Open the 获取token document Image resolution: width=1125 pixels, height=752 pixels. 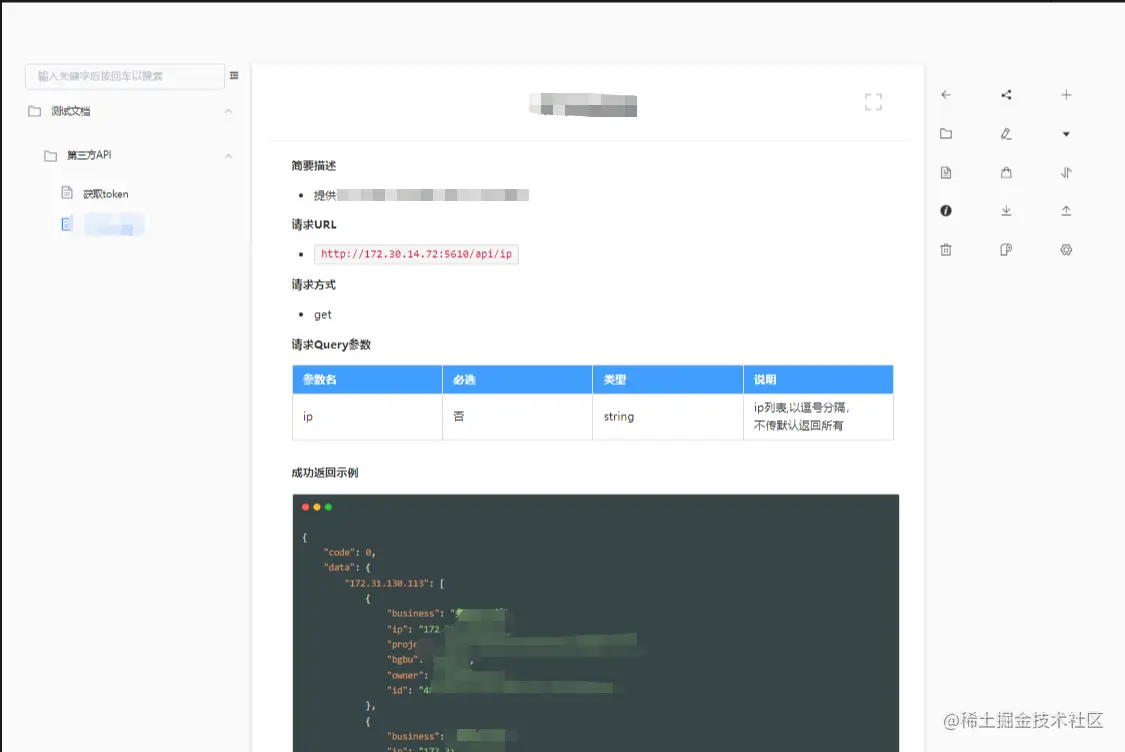105,194
